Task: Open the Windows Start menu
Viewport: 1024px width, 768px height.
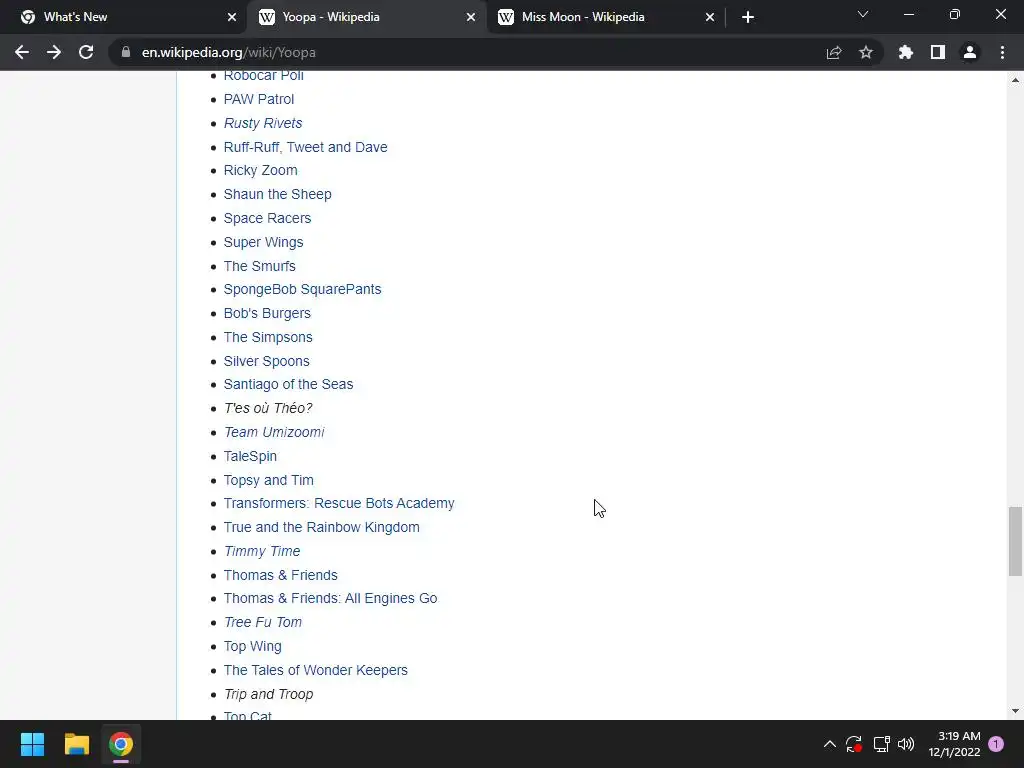Action: 32,744
